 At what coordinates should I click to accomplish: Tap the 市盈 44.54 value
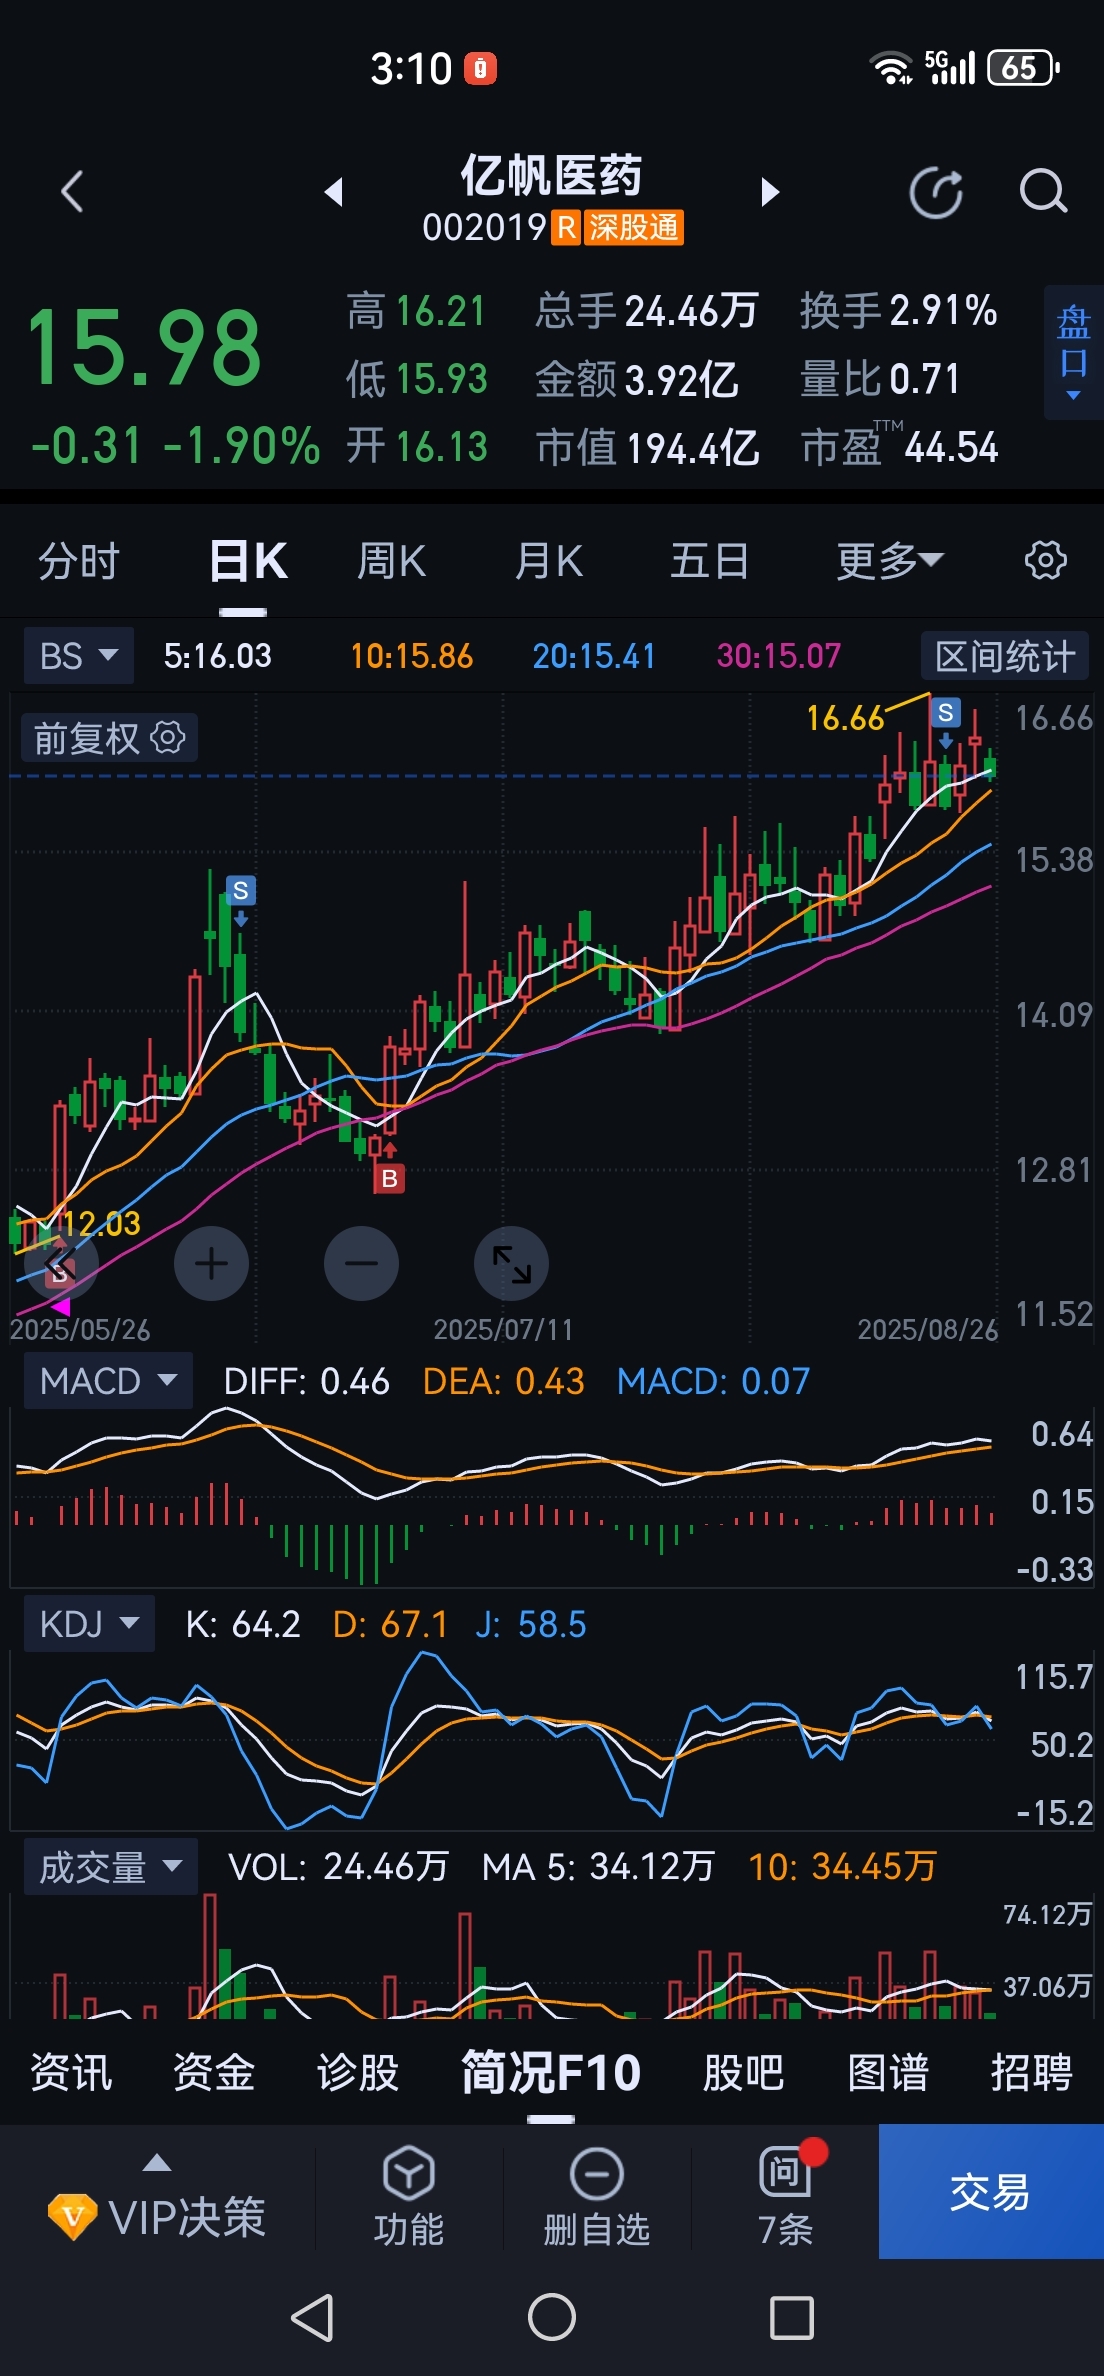point(899,447)
